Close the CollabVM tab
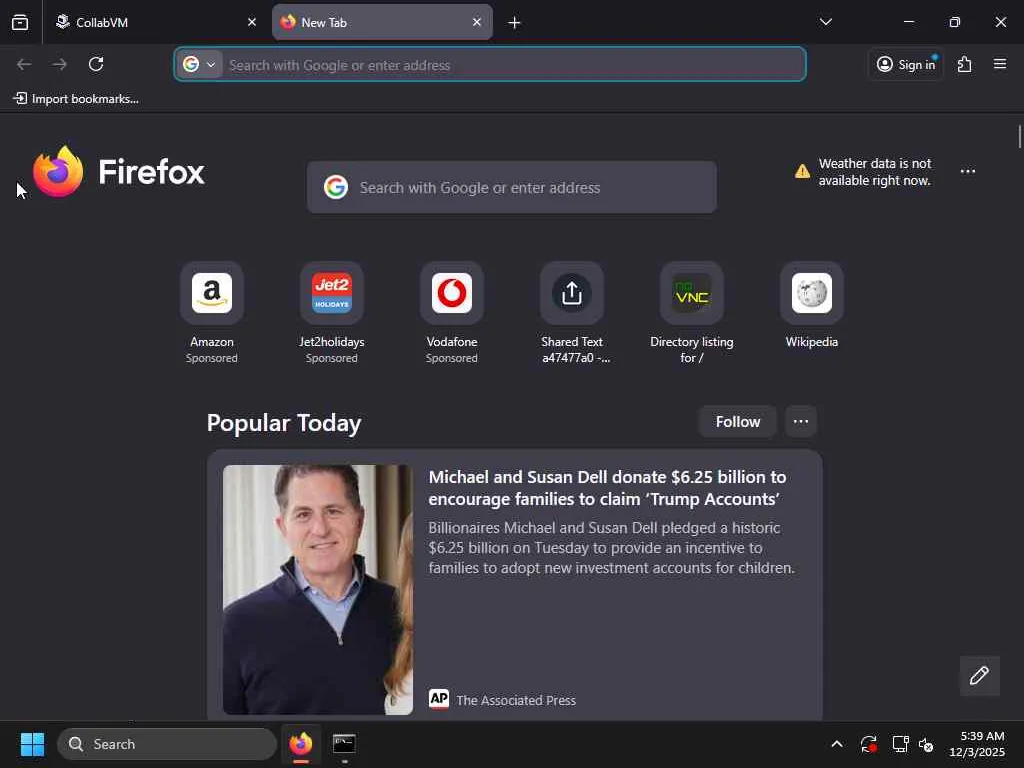 (251, 22)
